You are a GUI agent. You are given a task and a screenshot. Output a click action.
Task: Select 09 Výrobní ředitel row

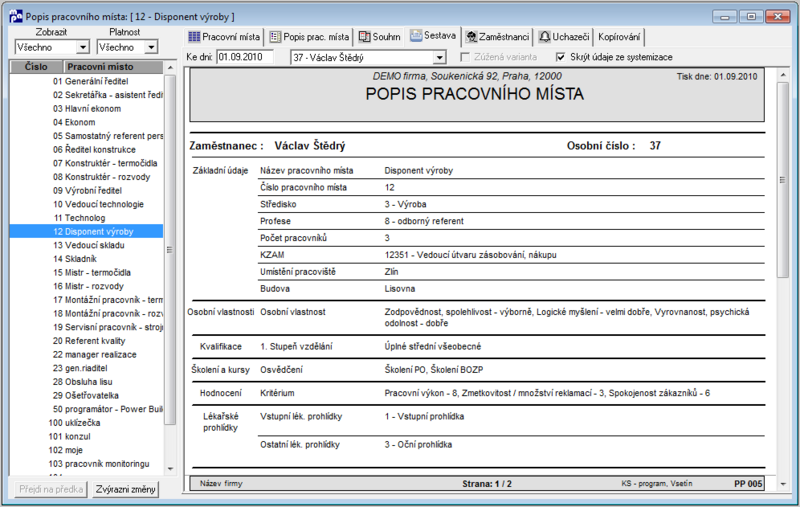(x=87, y=191)
